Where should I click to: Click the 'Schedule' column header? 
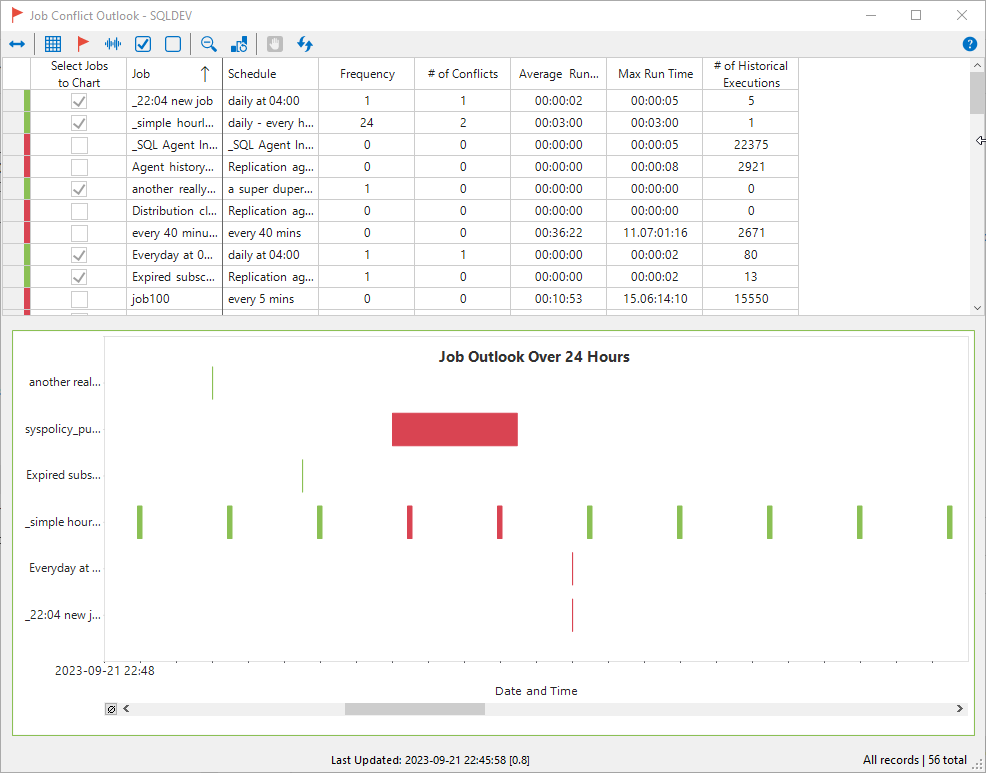pyautogui.click(x=270, y=74)
